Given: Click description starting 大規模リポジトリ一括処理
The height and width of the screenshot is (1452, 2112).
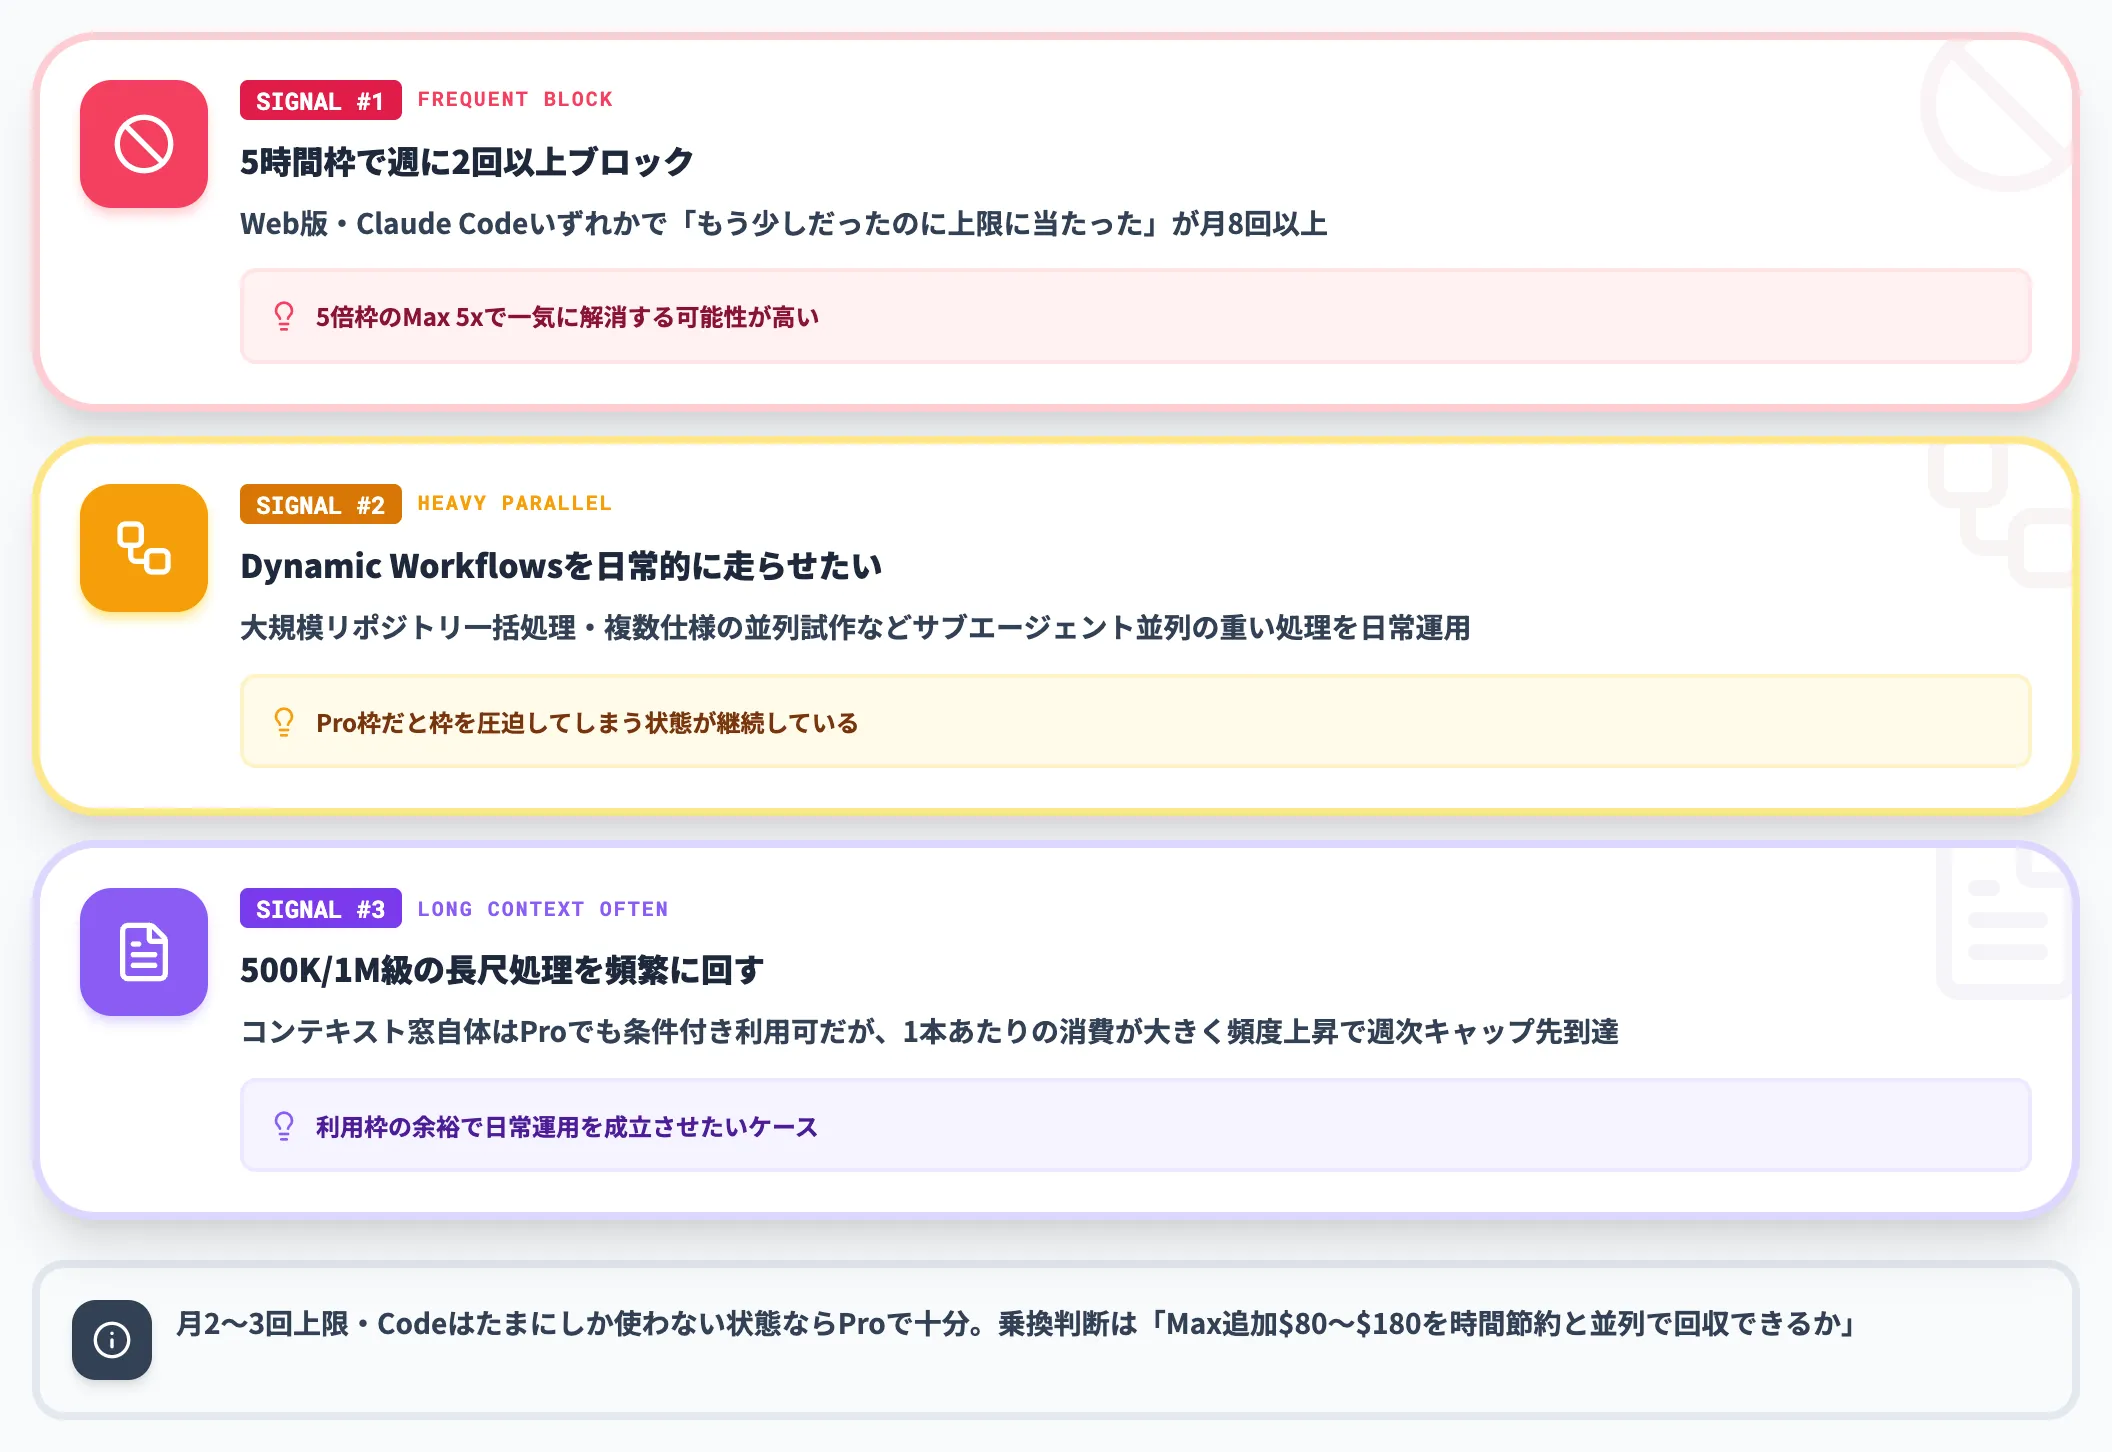Looking at the screenshot, I should pyautogui.click(x=855, y=627).
